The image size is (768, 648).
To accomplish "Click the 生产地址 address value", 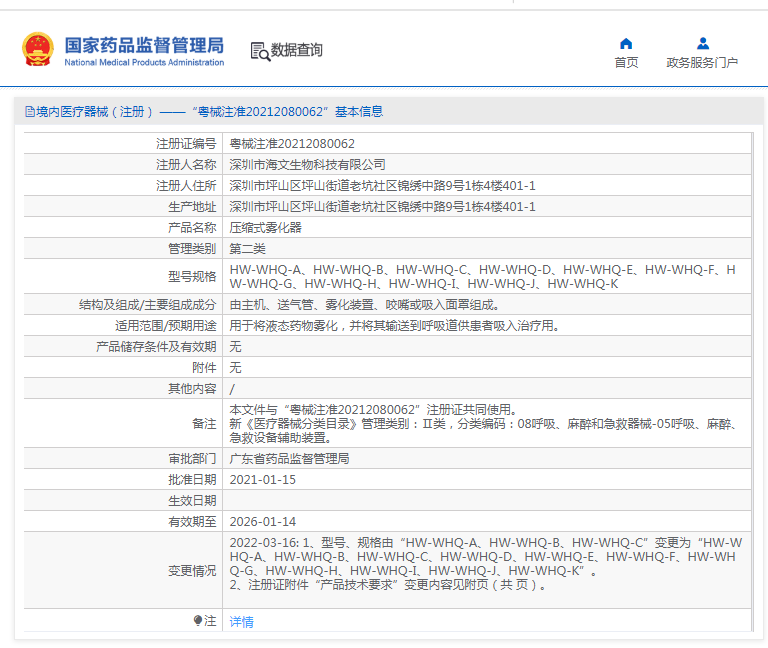I will coord(382,207).
